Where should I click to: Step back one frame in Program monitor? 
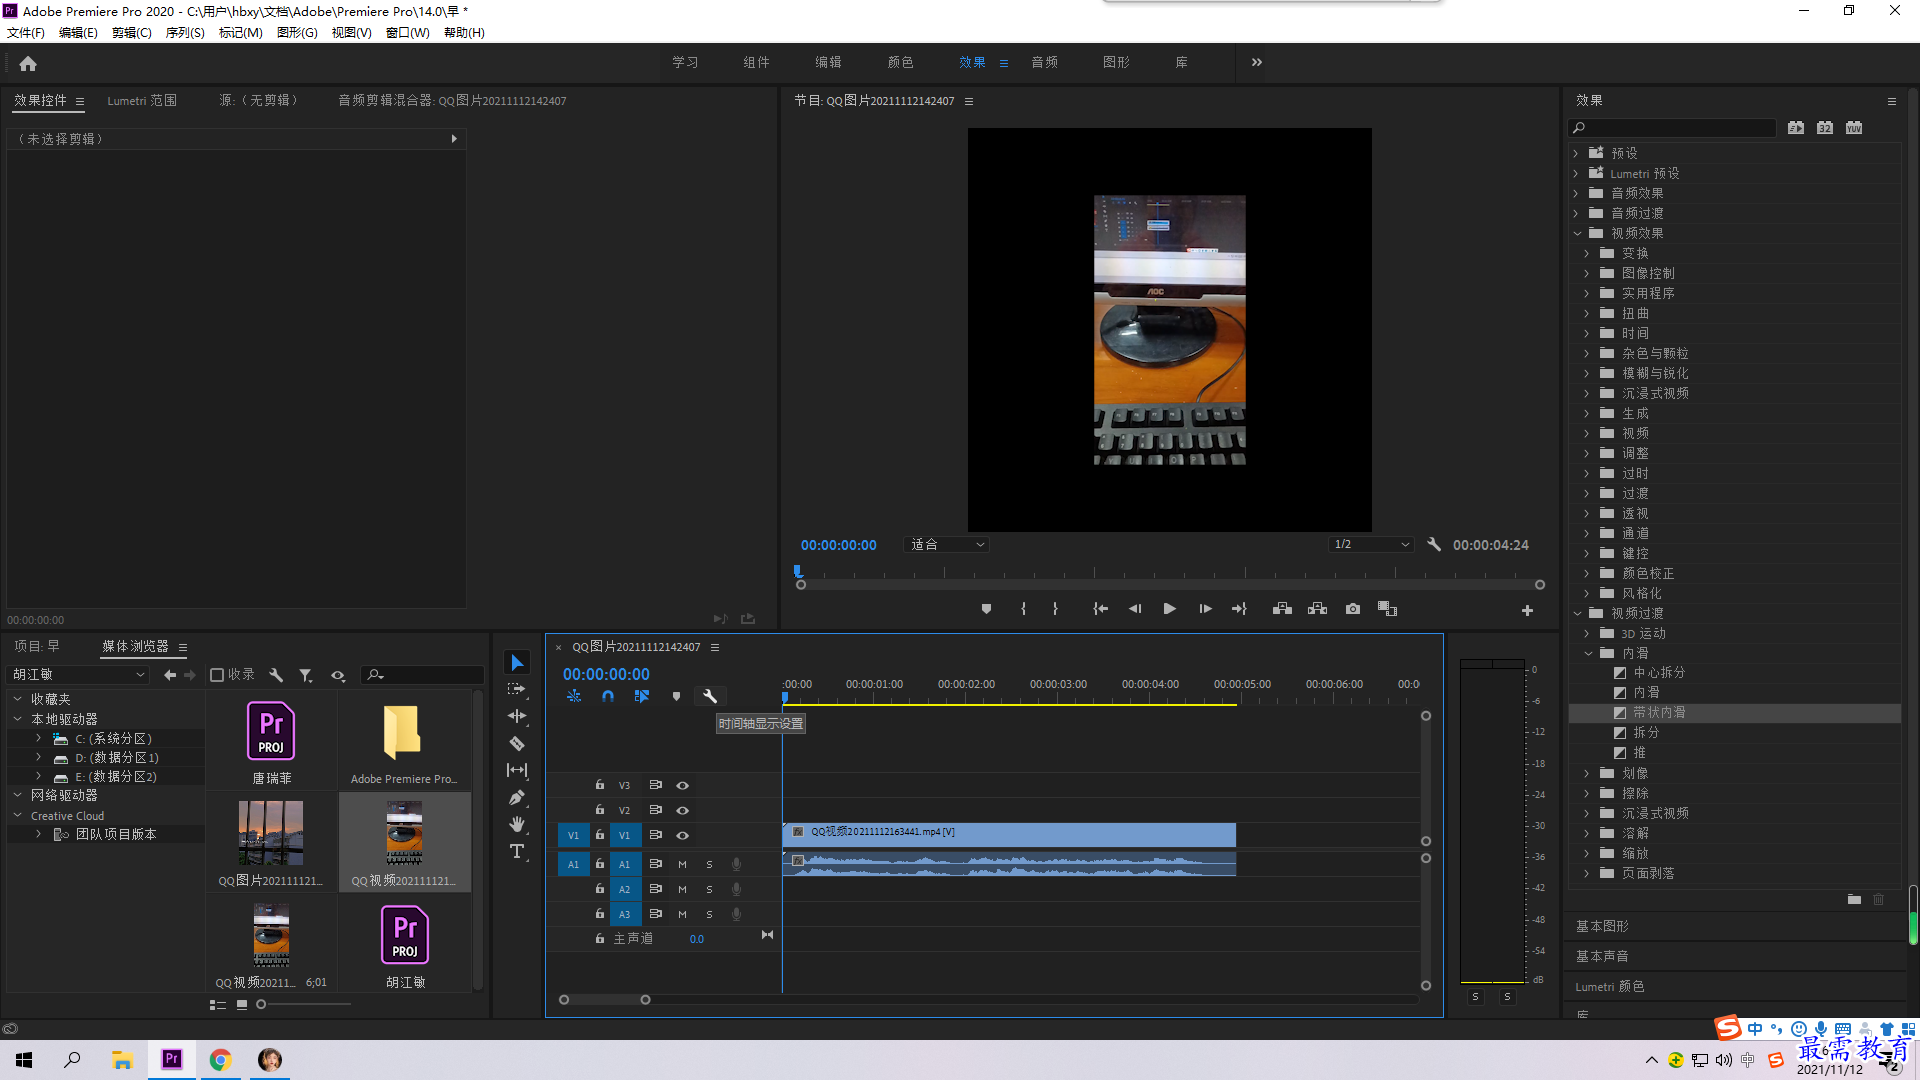[x=1135, y=609]
